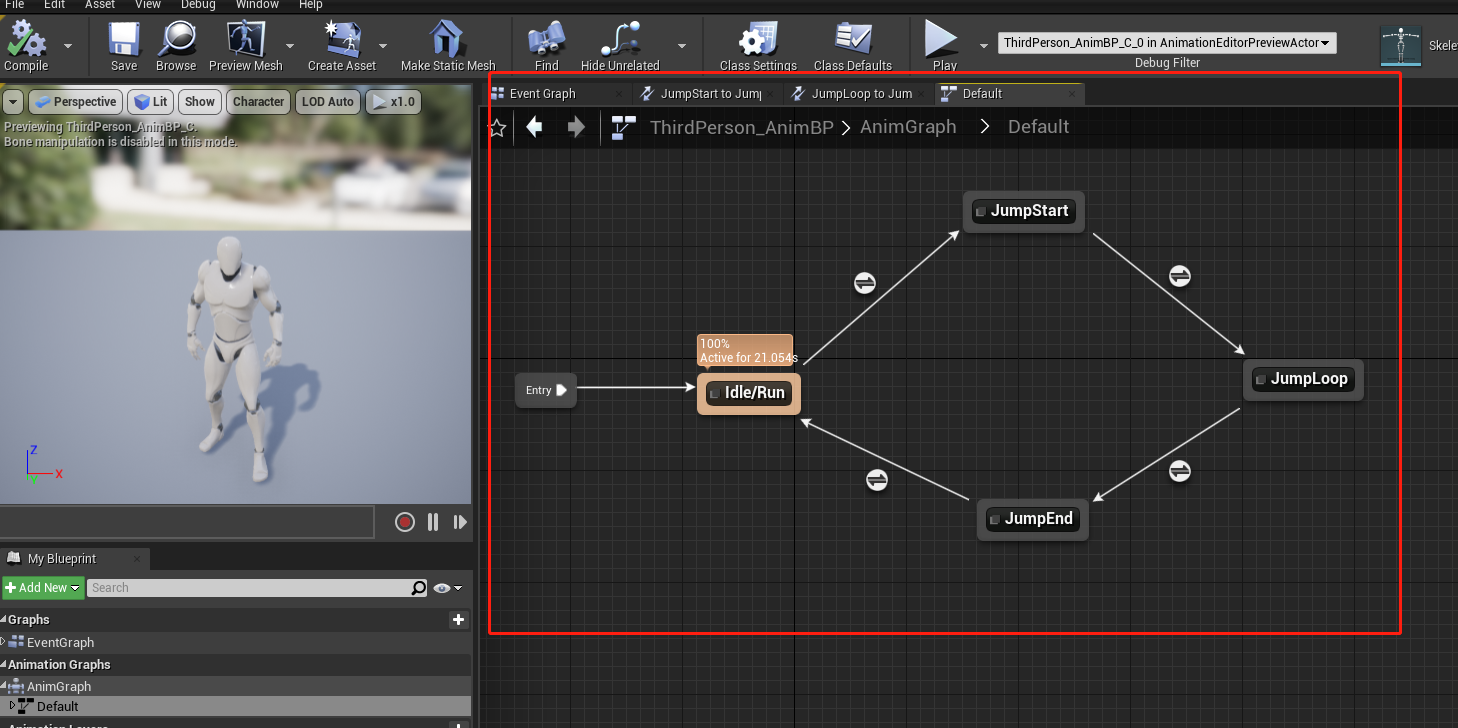Viewport: 1458px width, 728px height.
Task: Expand the Create Asset dropdown arrow
Action: pyautogui.click(x=382, y=47)
